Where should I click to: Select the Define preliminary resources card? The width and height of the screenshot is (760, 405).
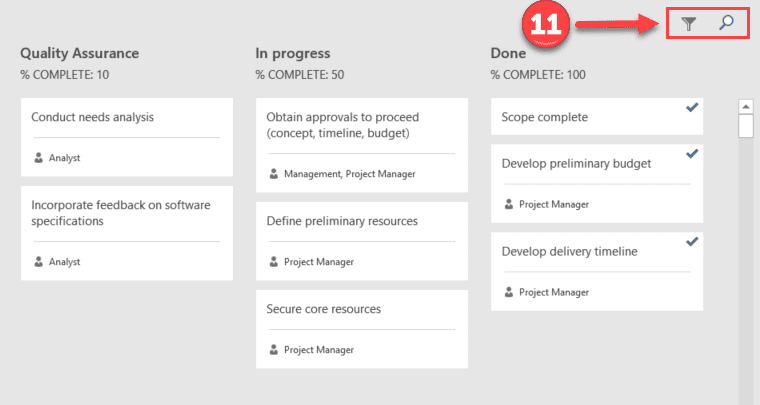(362, 241)
